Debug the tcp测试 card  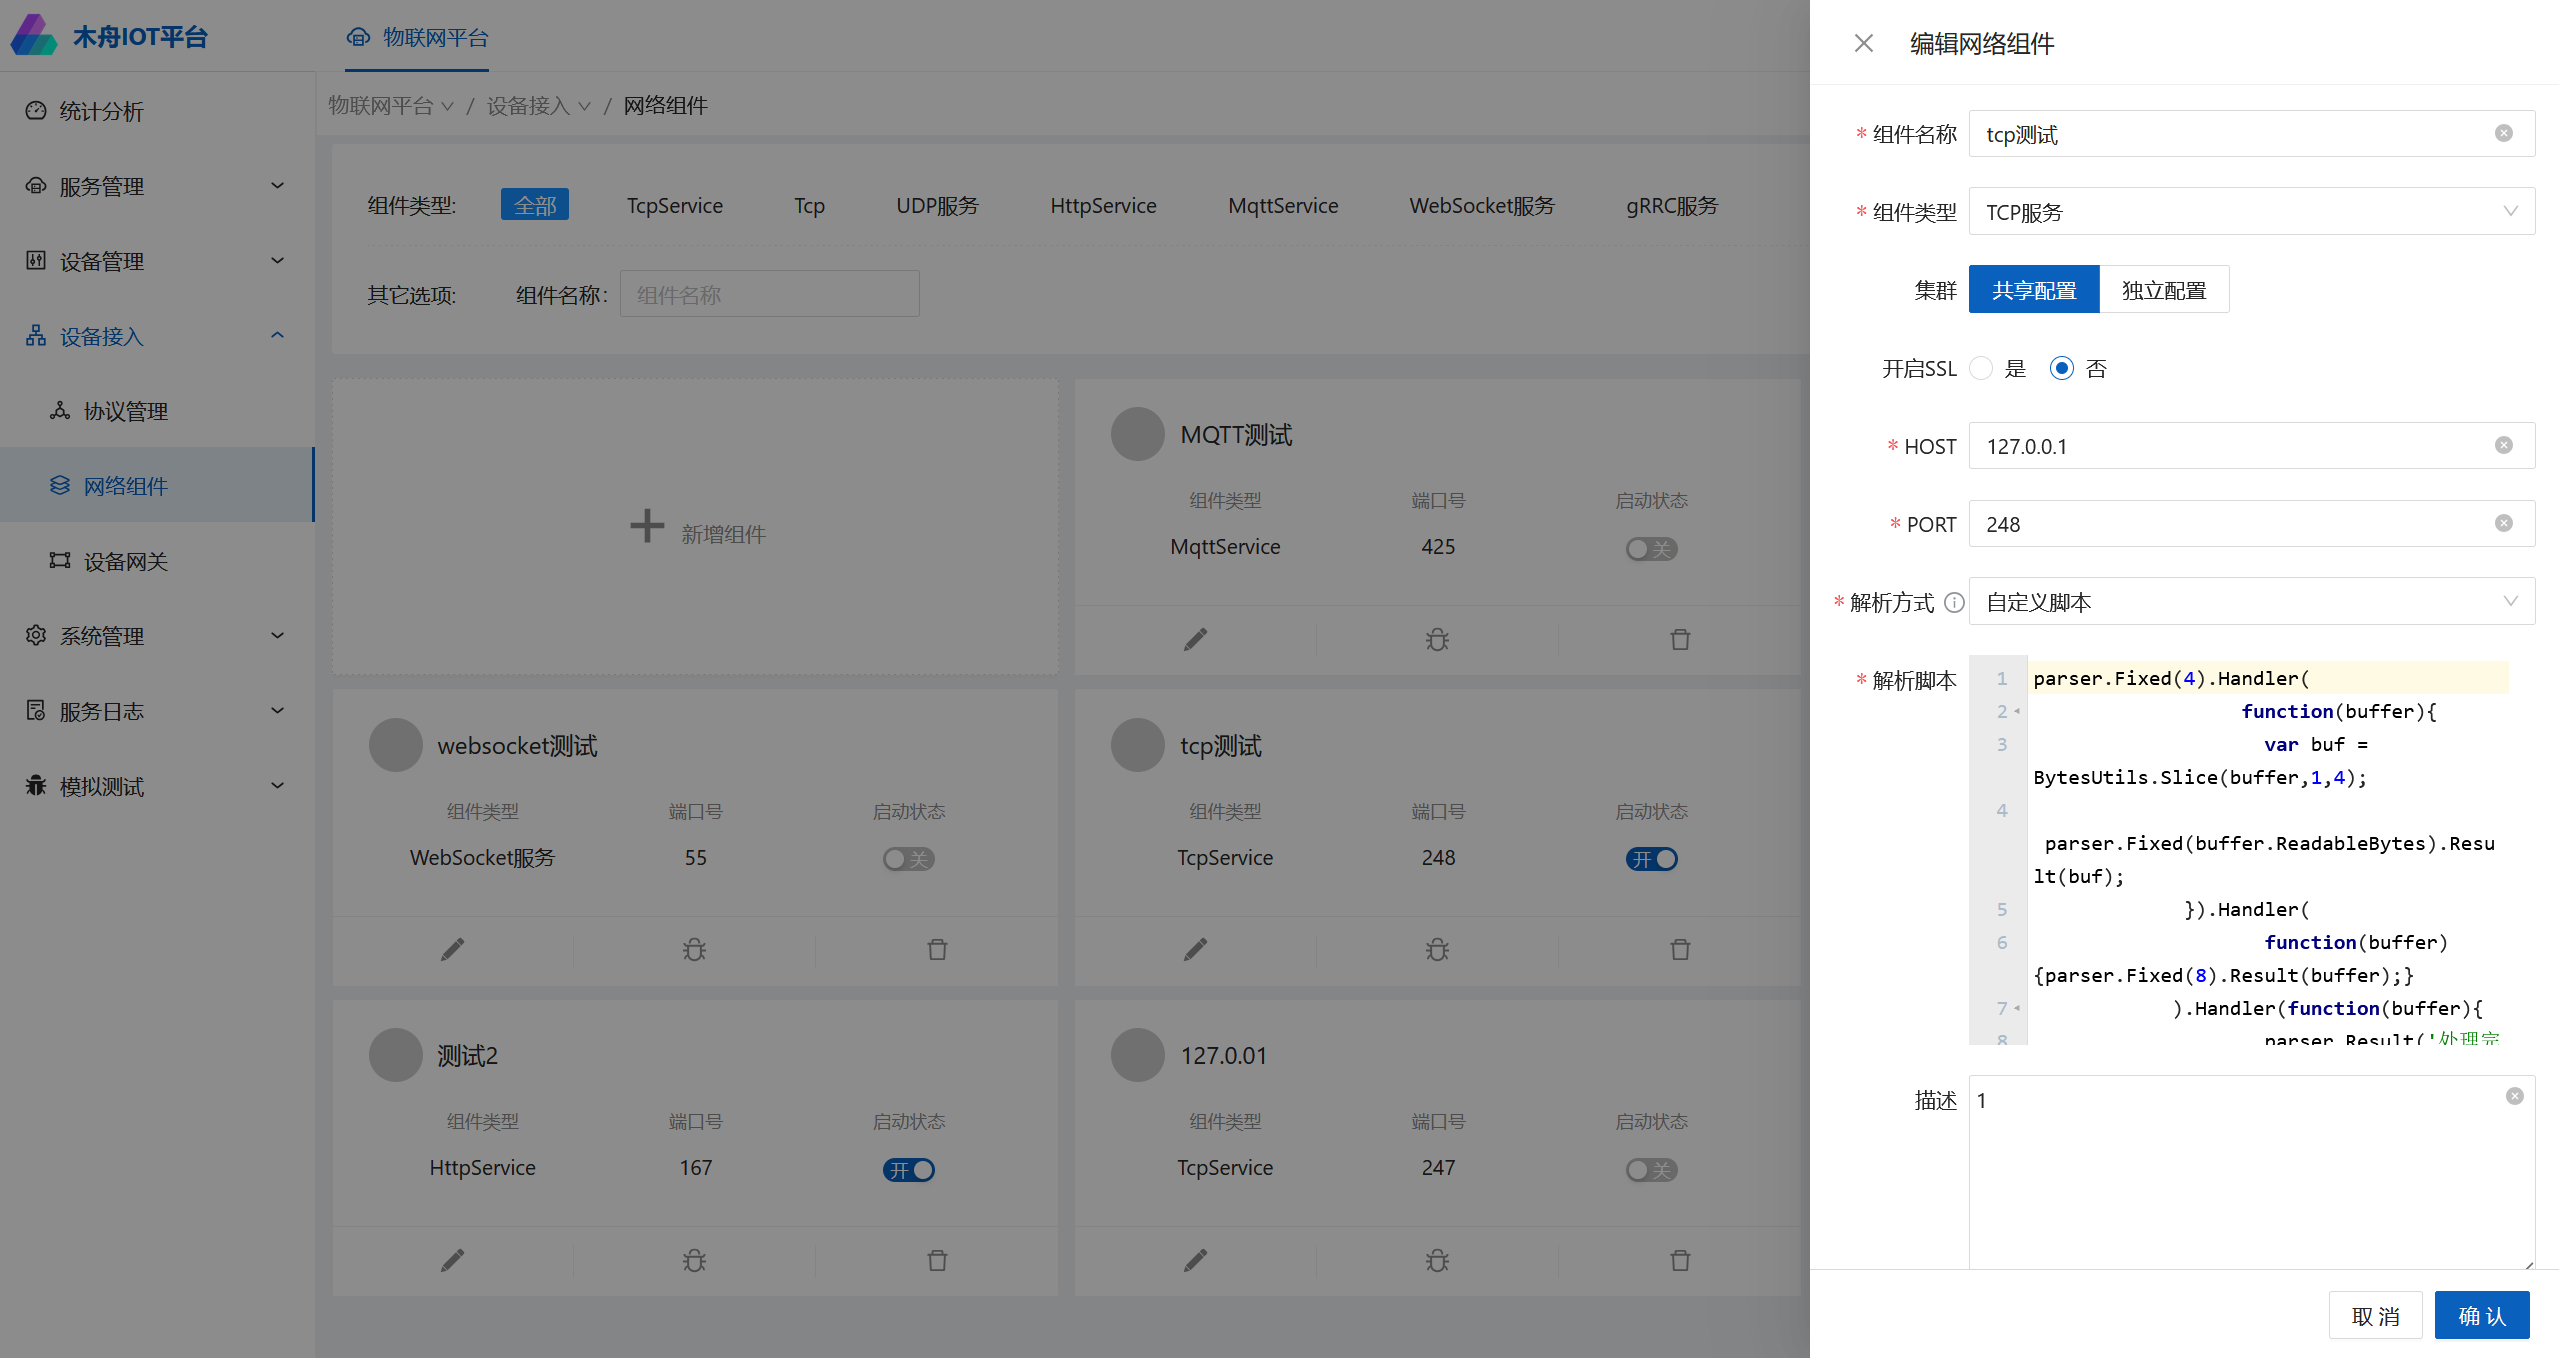click(x=1437, y=949)
